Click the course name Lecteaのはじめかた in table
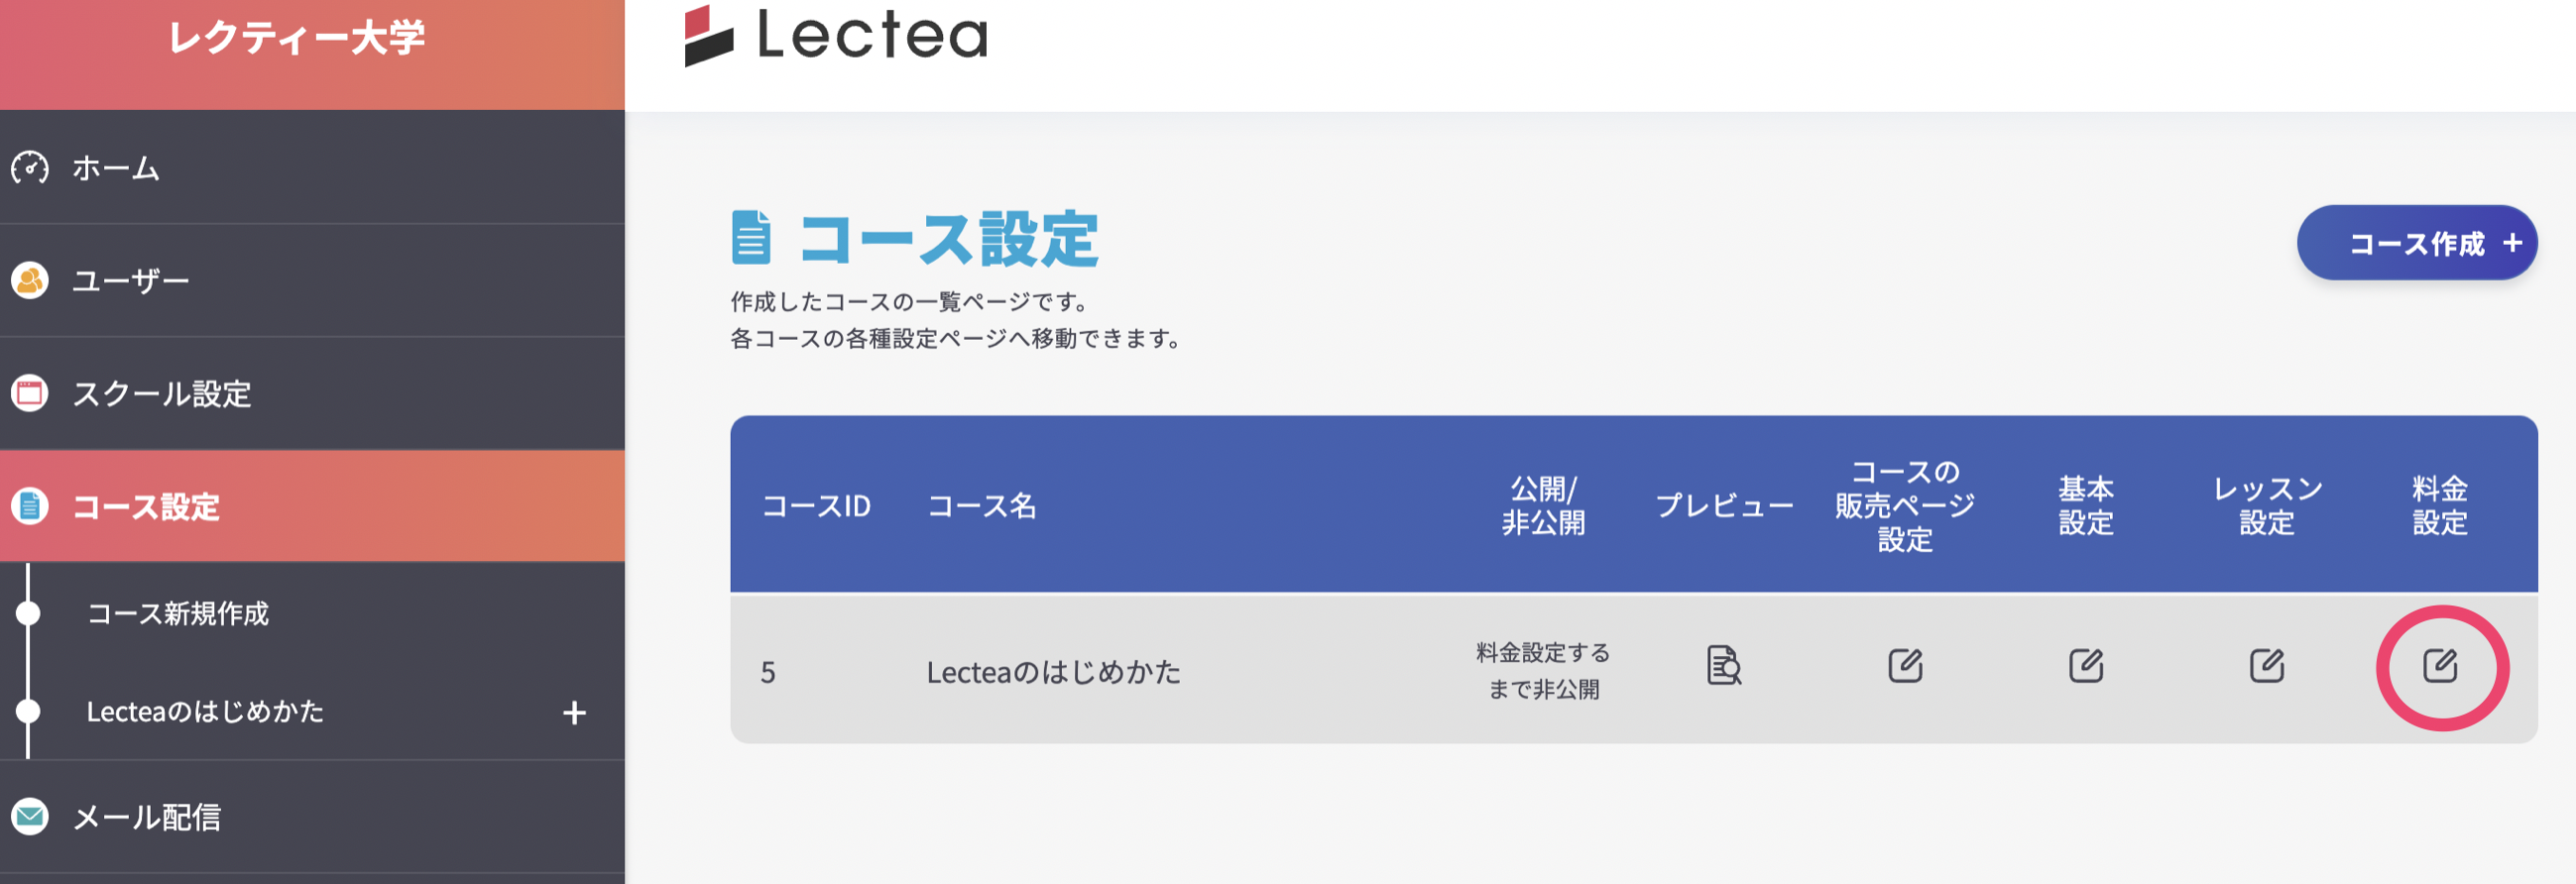This screenshot has width=2576, height=884. 1051,671
